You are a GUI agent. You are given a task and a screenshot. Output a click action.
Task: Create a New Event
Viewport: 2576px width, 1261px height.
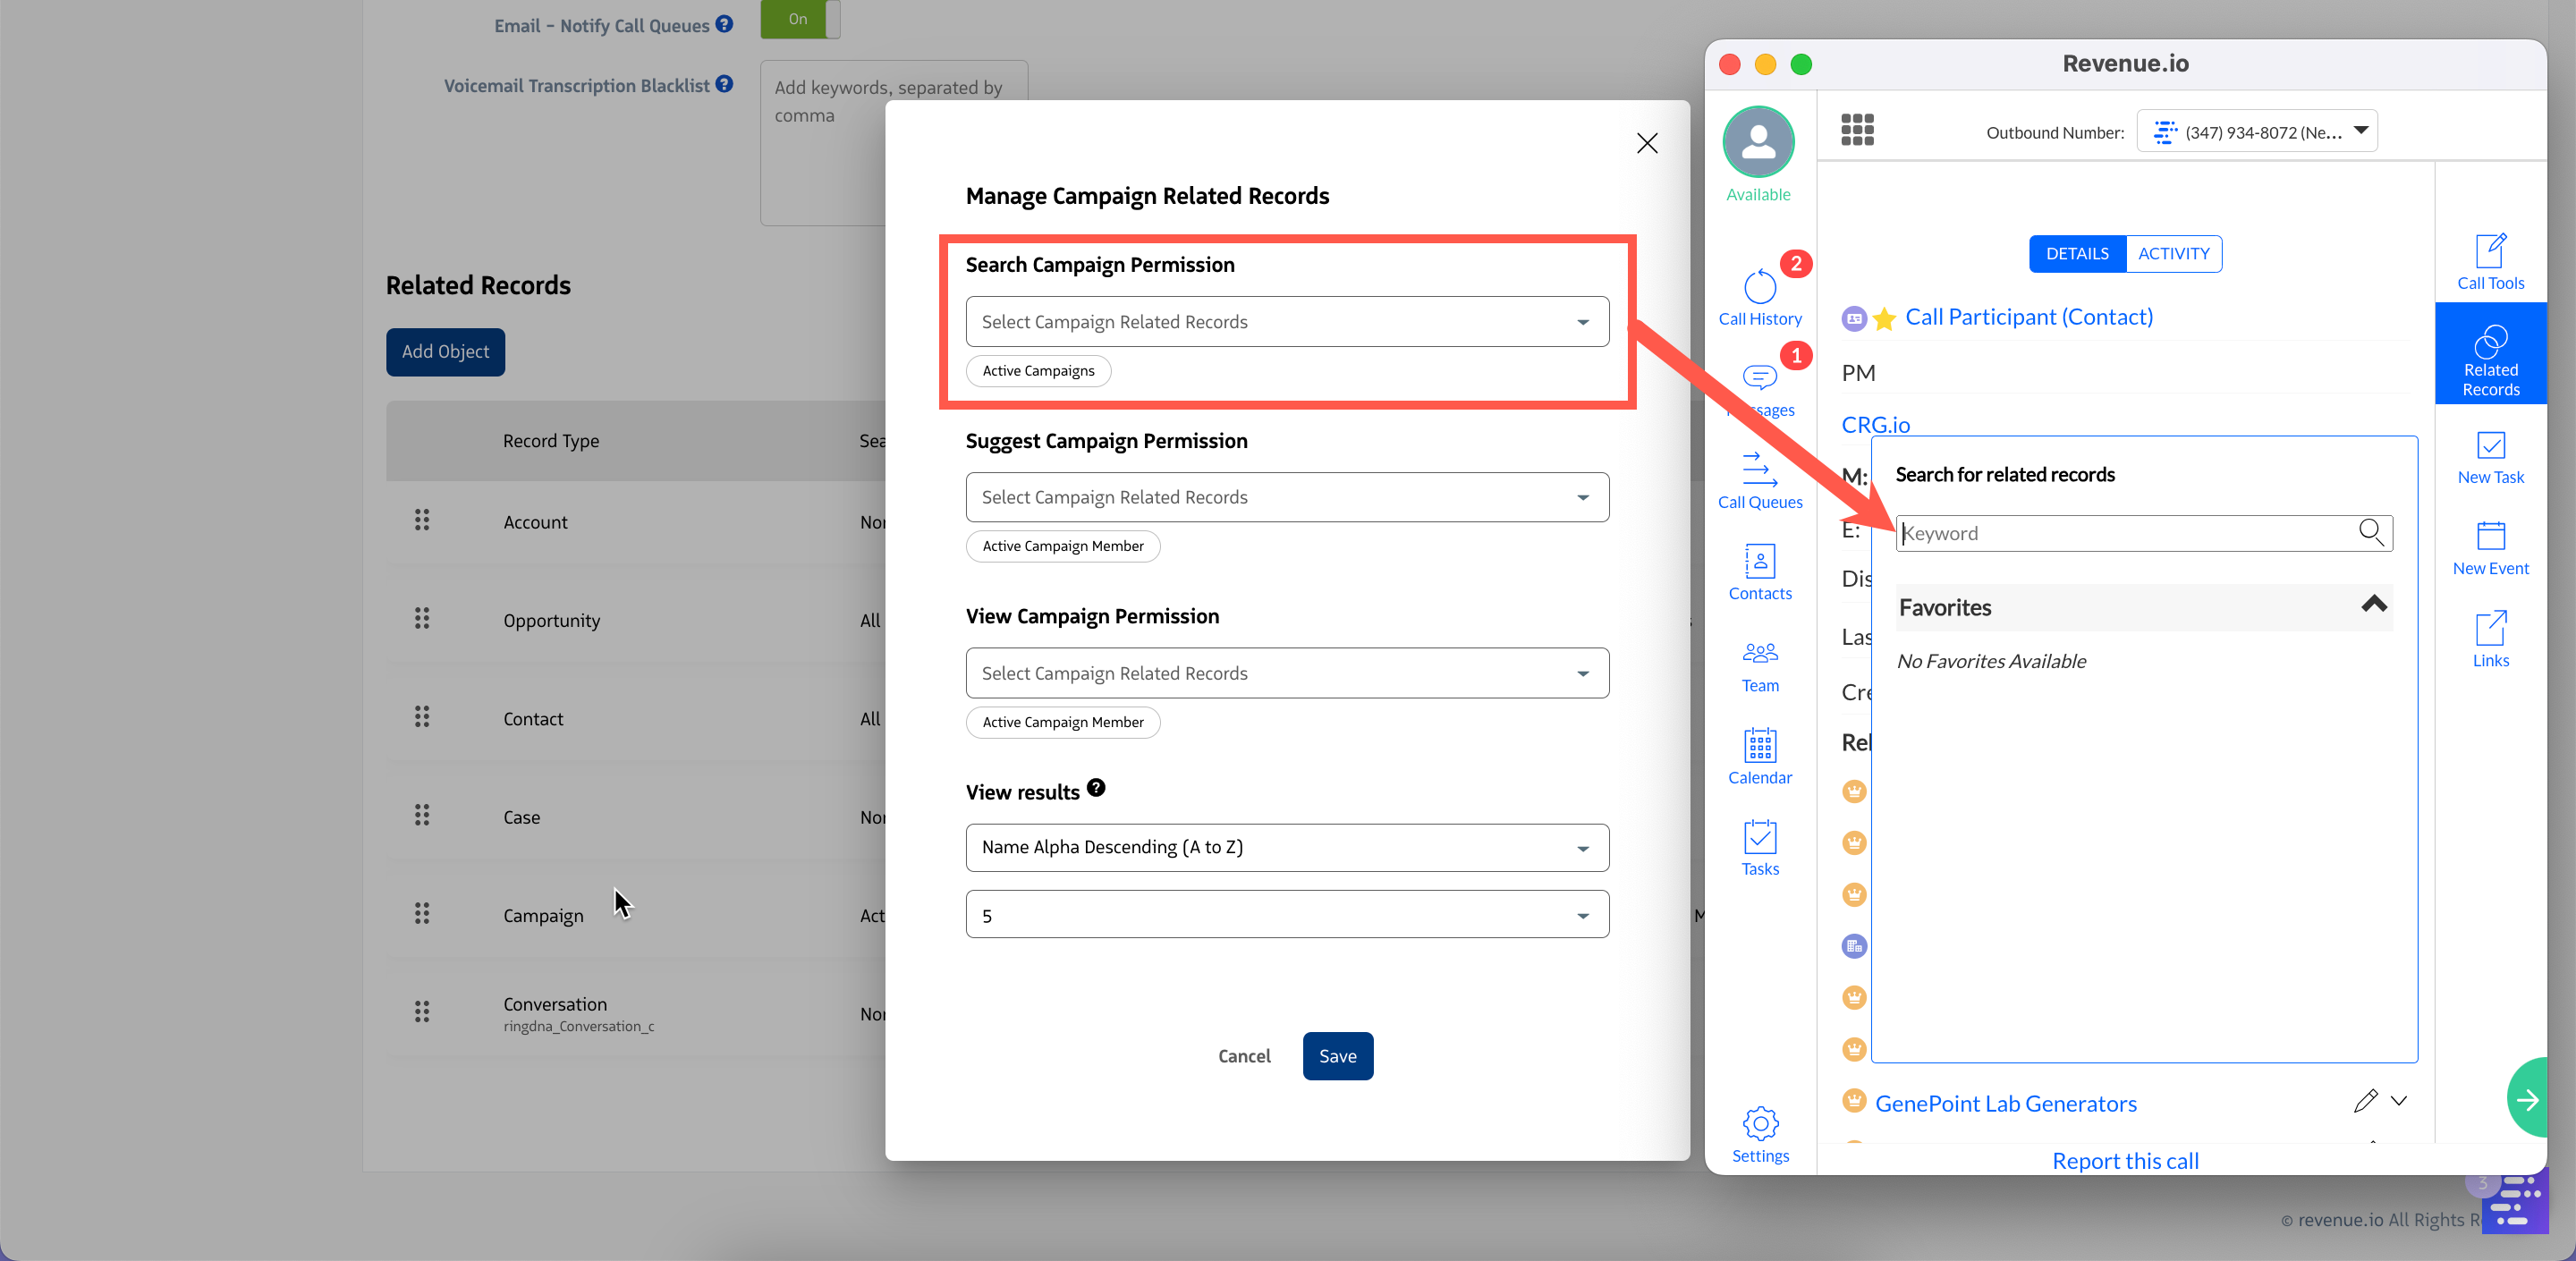pos(2489,547)
